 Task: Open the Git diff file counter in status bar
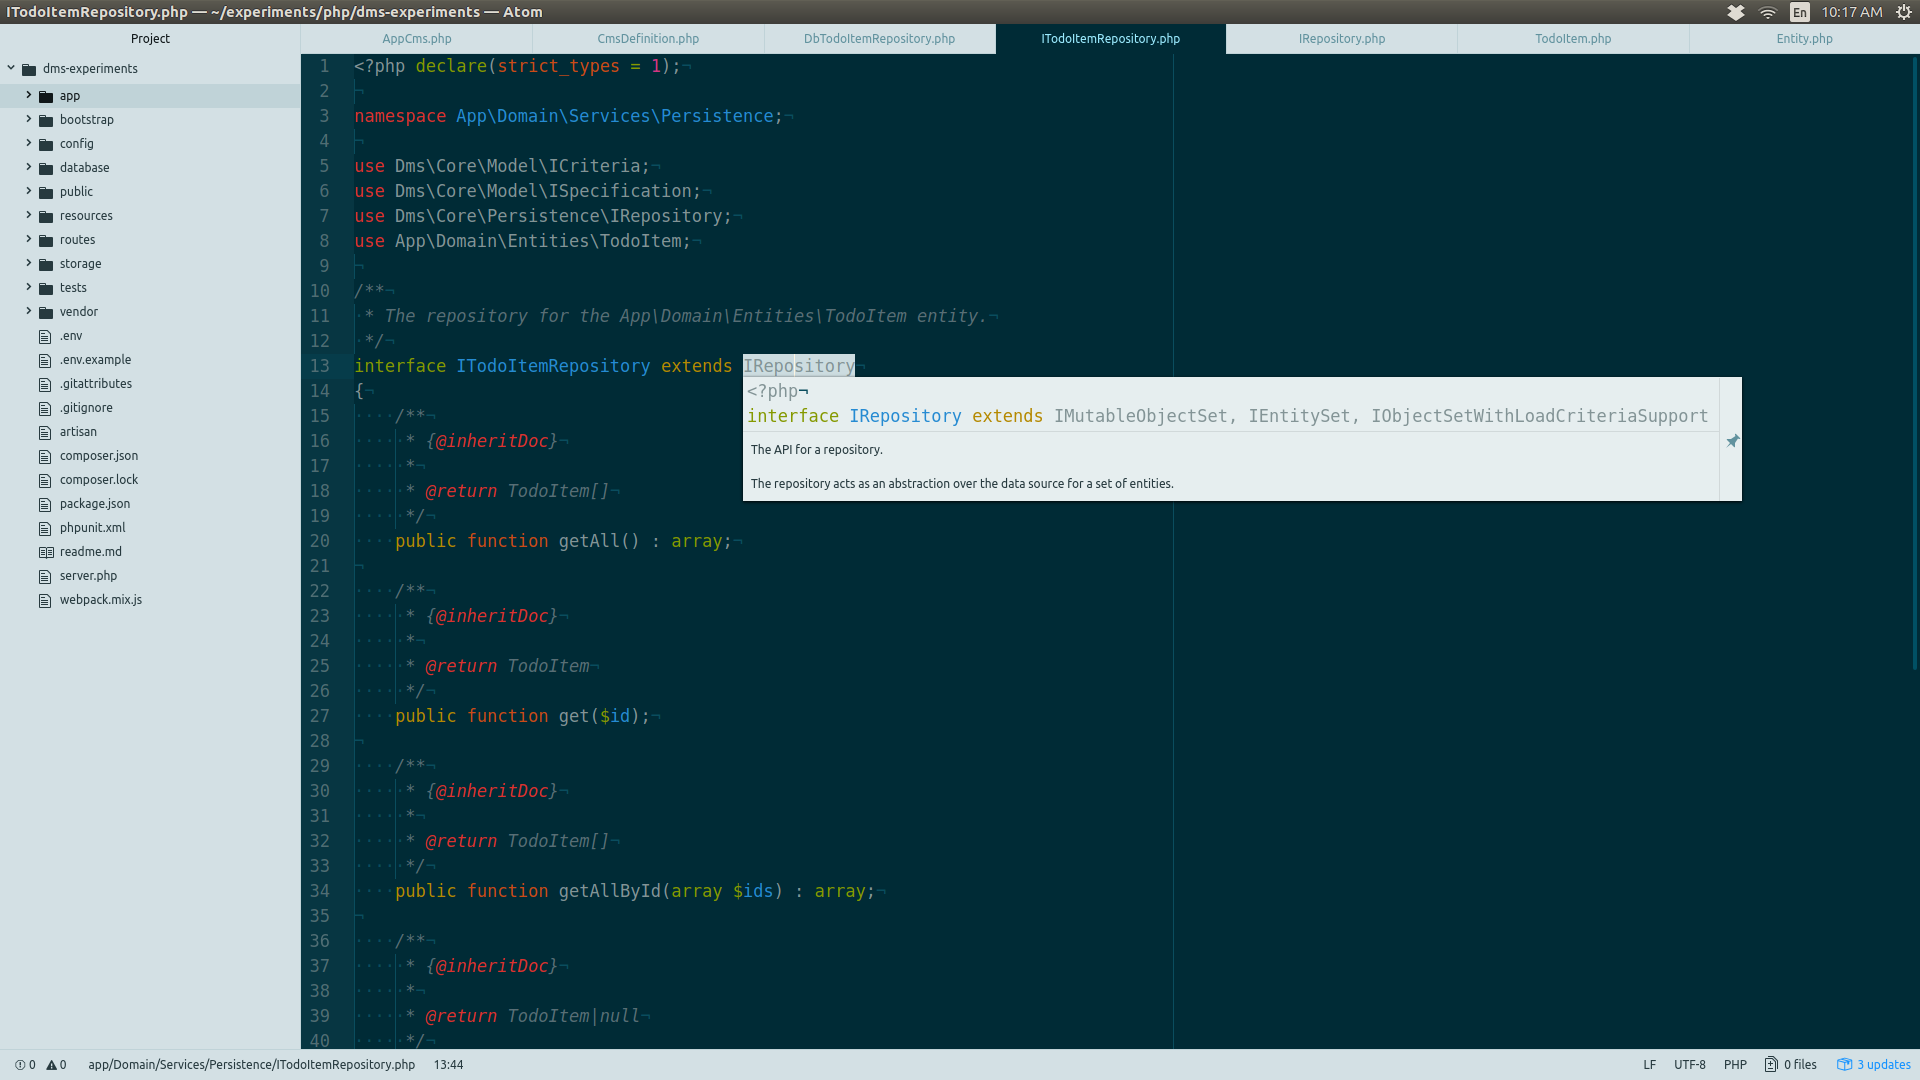(1792, 1064)
